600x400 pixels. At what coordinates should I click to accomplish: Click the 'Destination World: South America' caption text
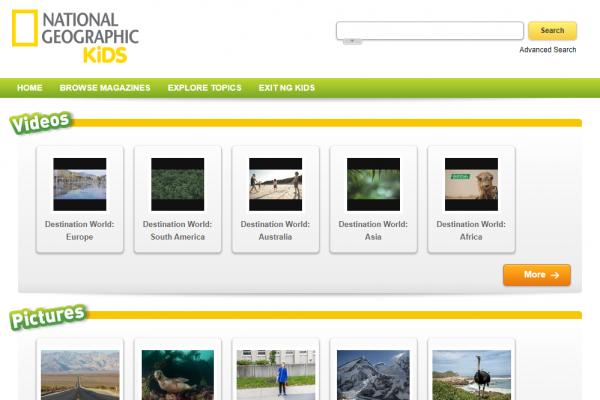click(x=178, y=230)
